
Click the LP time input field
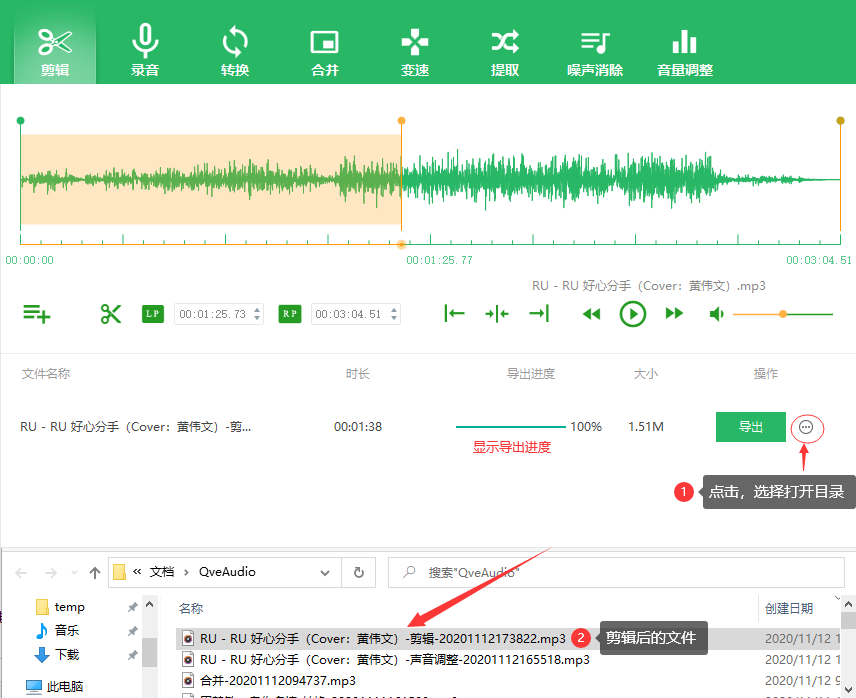point(212,314)
